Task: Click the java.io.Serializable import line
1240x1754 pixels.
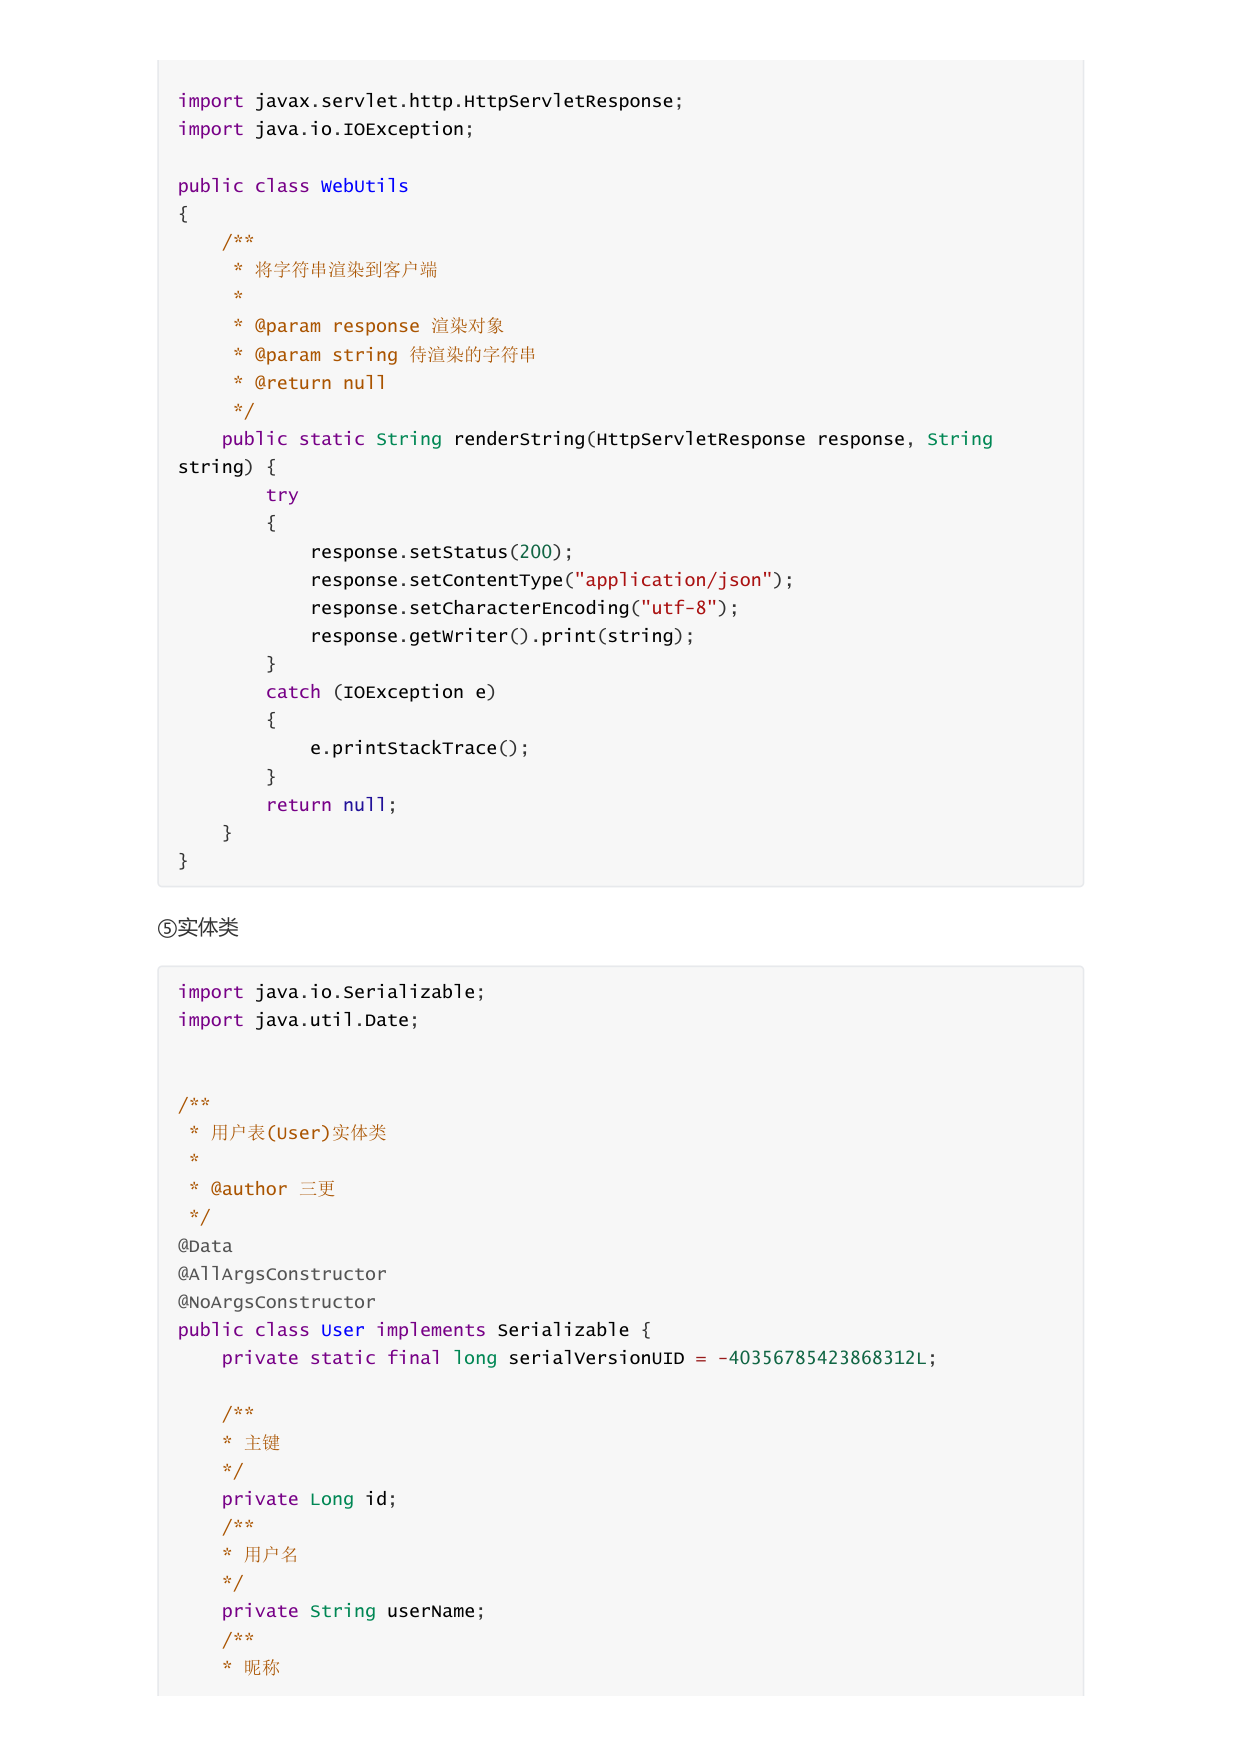Action: [x=331, y=992]
